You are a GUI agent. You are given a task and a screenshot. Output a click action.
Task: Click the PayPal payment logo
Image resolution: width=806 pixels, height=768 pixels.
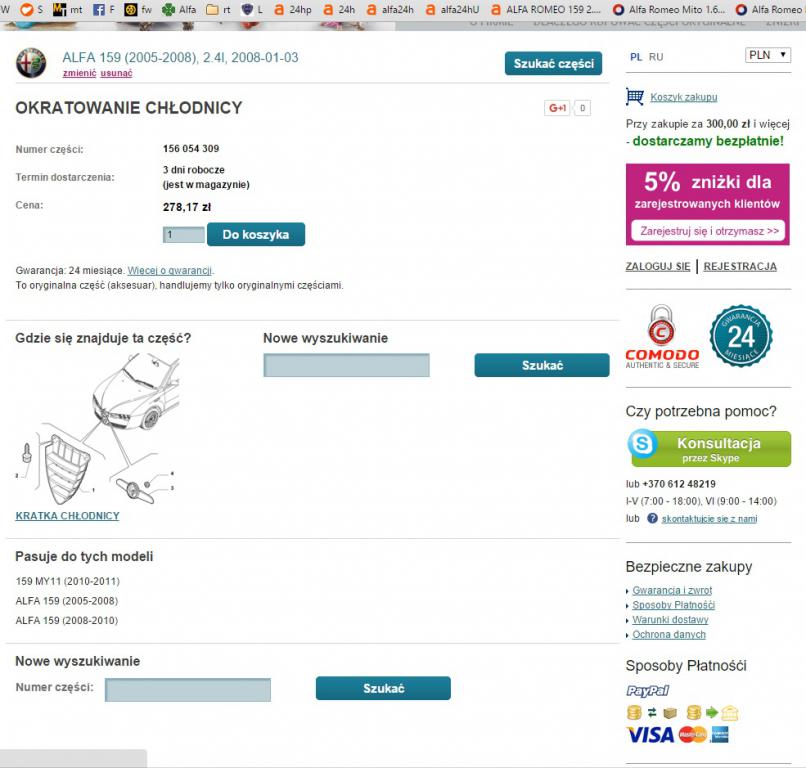pos(648,690)
